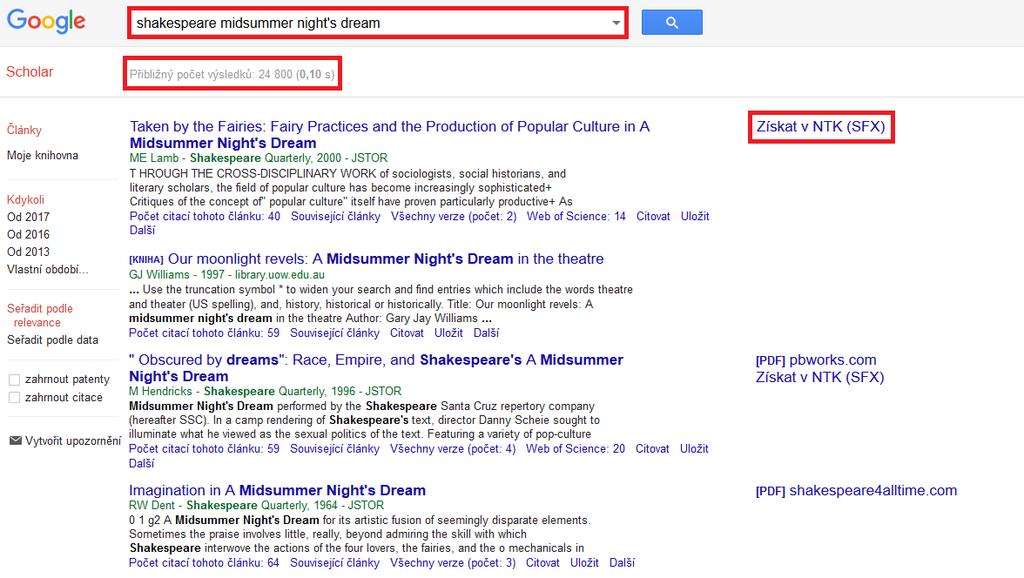Select Seřadit podle relevance
Screen dimensions: 1024x578
pyautogui.click(x=40, y=315)
